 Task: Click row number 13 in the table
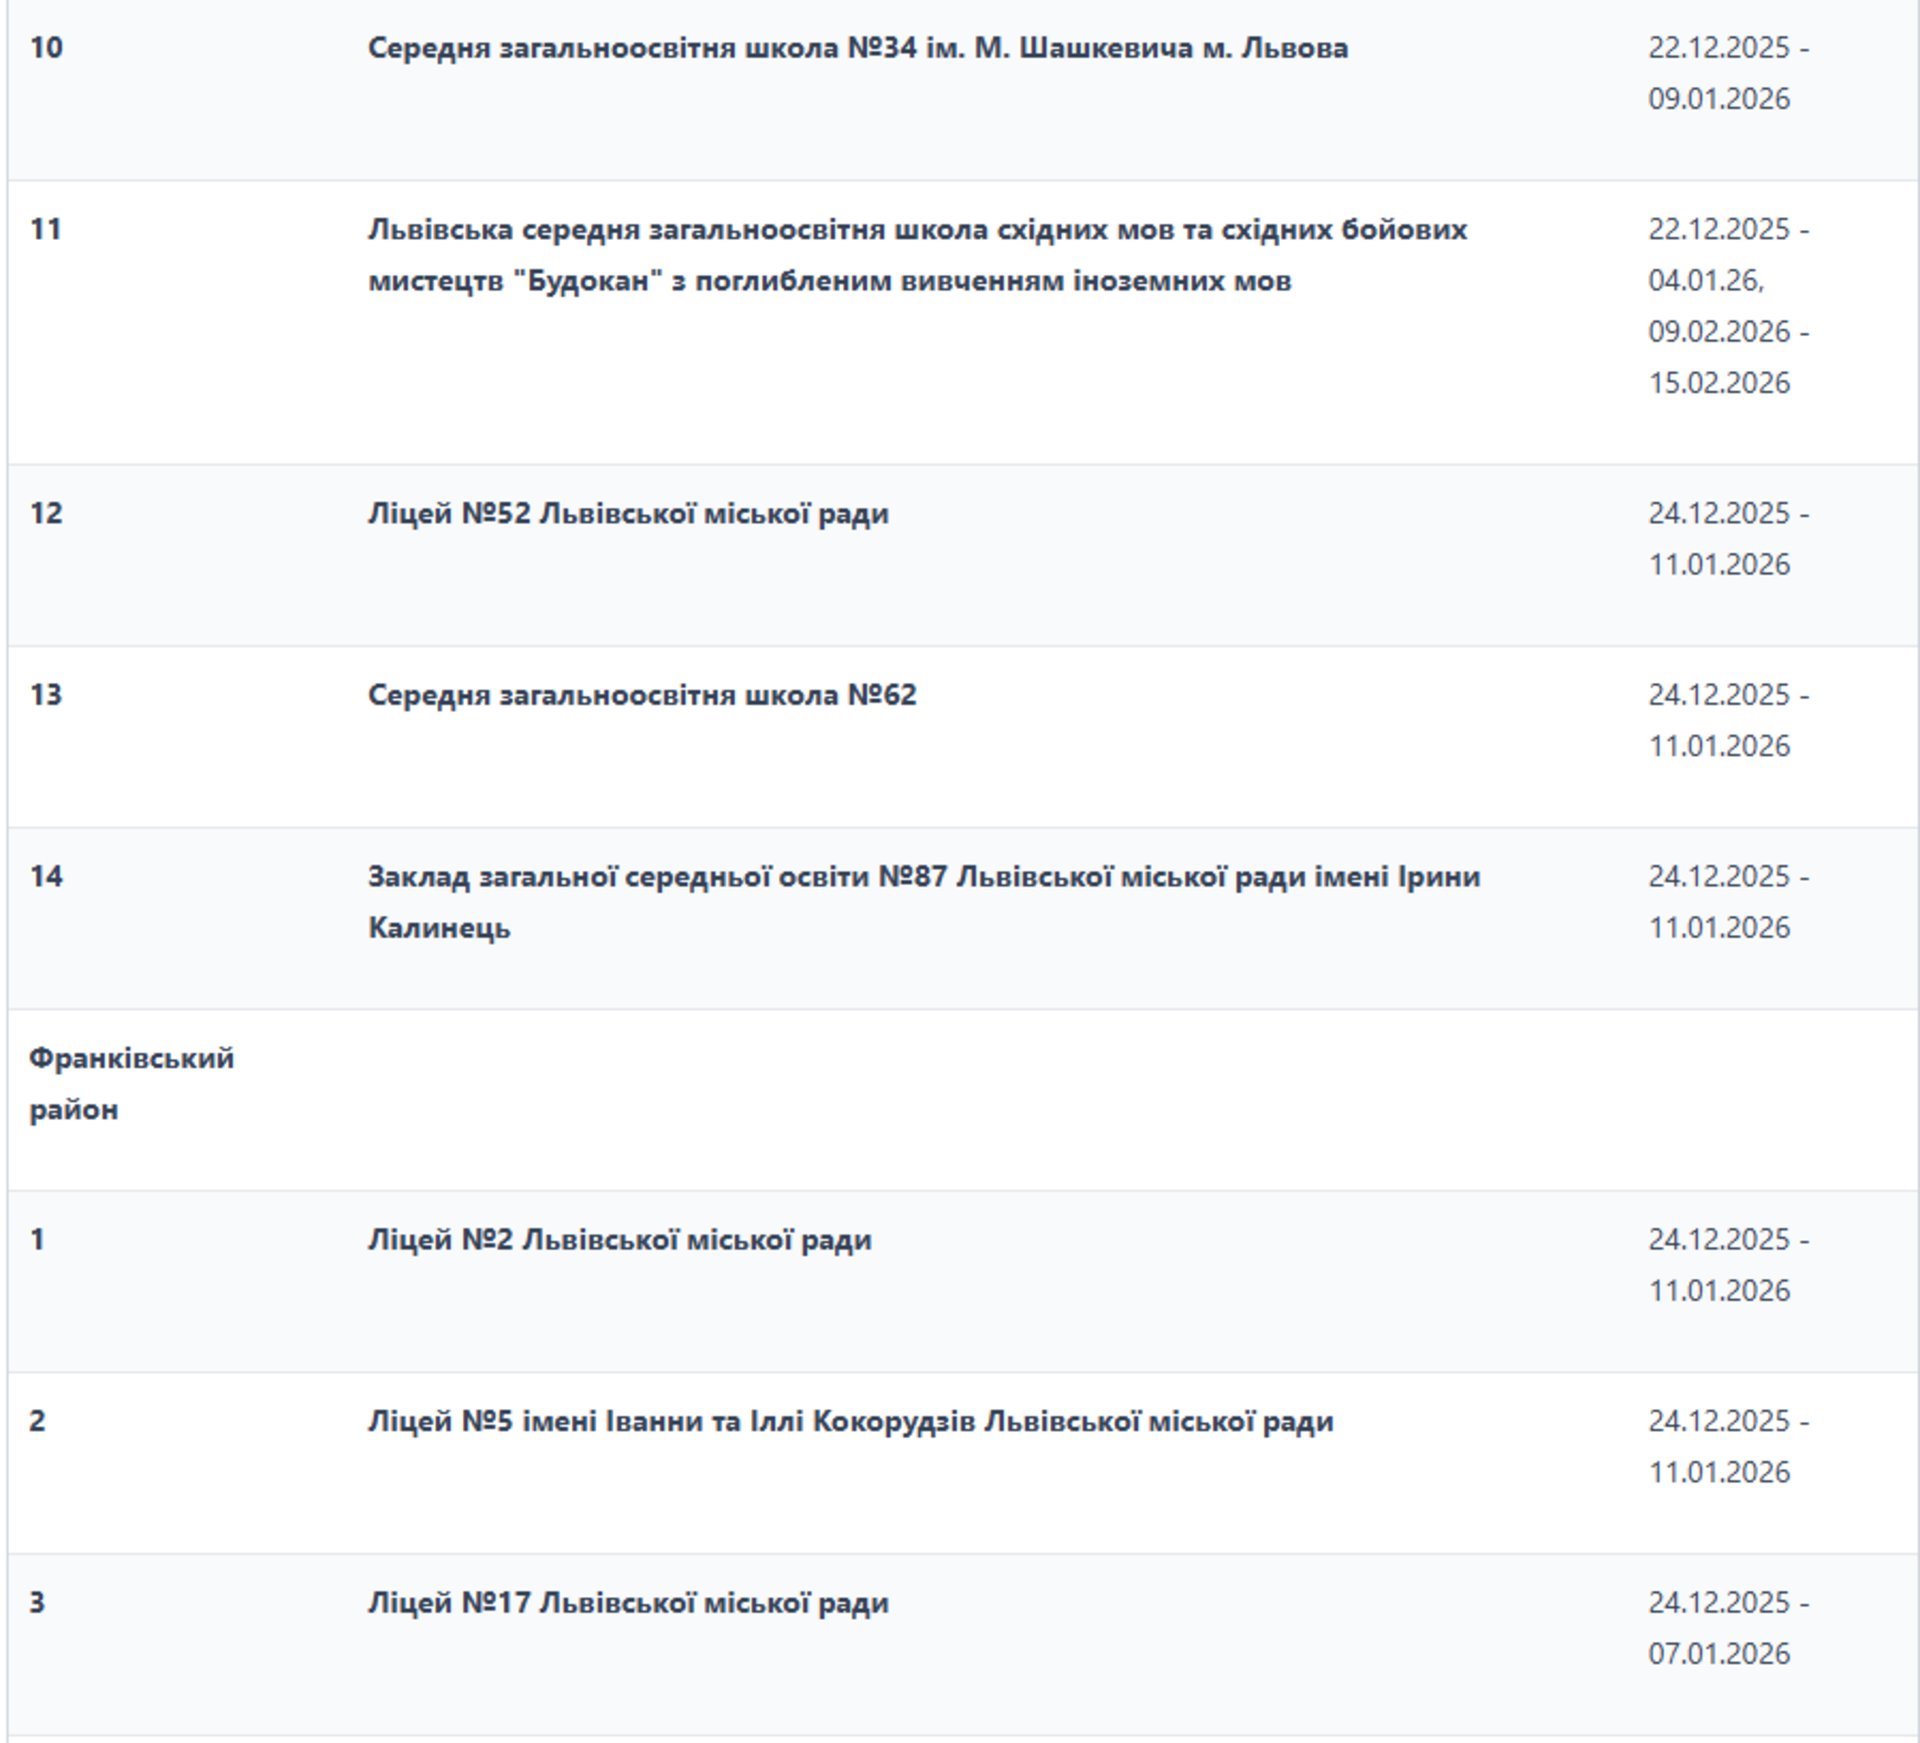pyautogui.click(x=46, y=695)
